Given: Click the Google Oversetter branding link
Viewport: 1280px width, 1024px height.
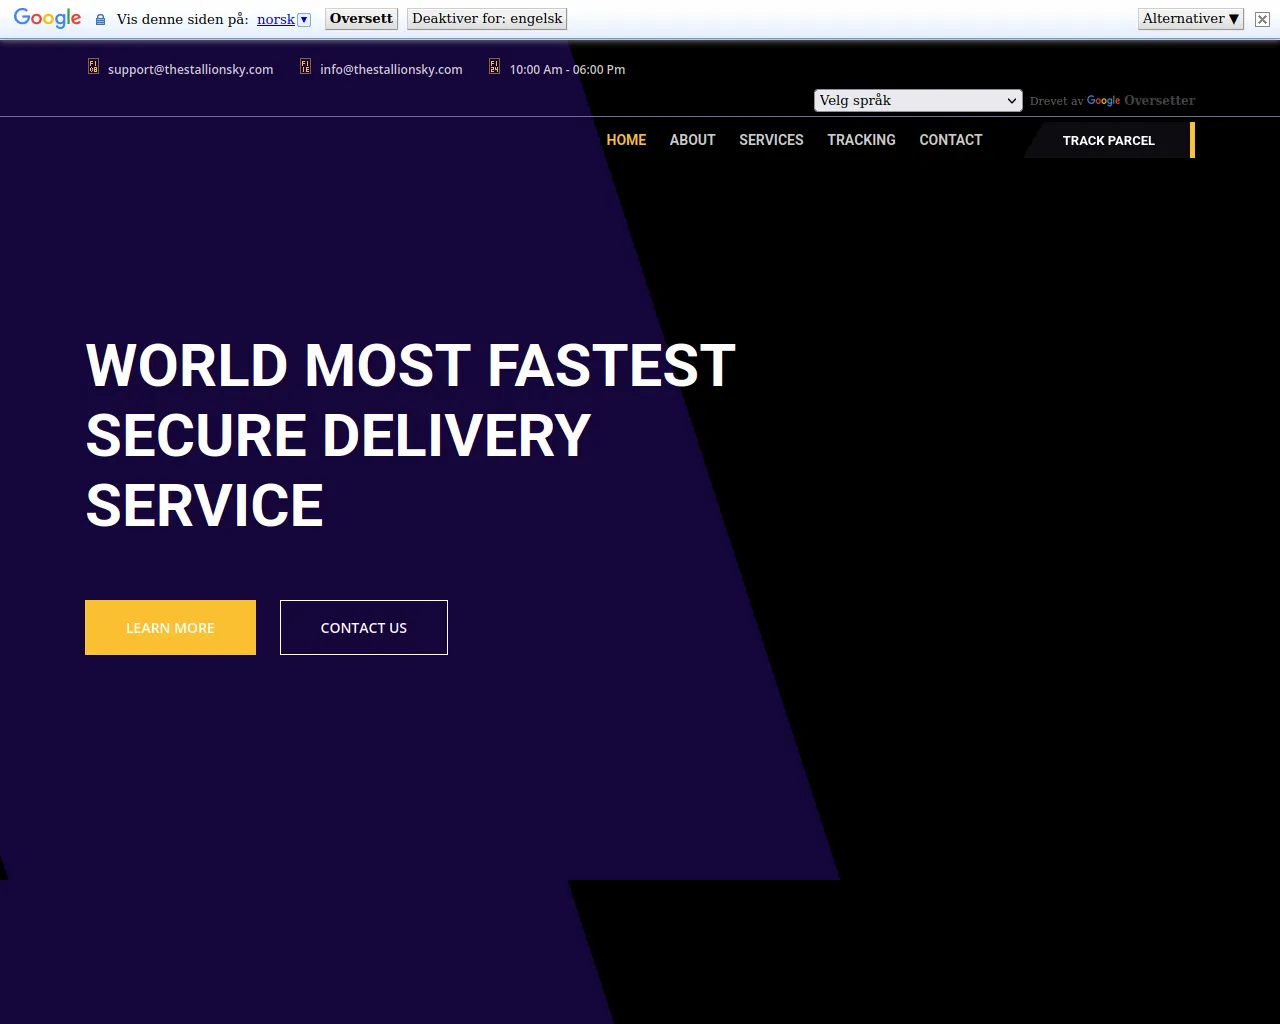Looking at the screenshot, I should (x=1140, y=101).
